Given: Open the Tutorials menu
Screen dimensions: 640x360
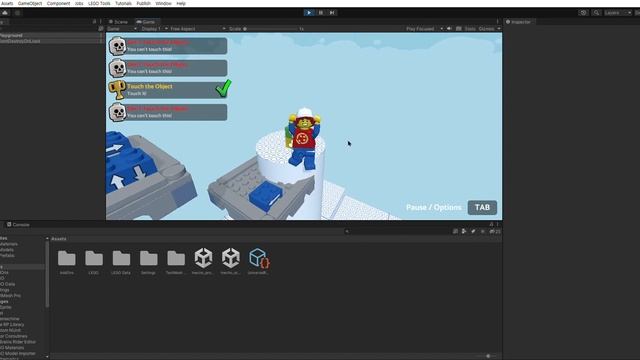Looking at the screenshot, I should [x=123, y=3].
